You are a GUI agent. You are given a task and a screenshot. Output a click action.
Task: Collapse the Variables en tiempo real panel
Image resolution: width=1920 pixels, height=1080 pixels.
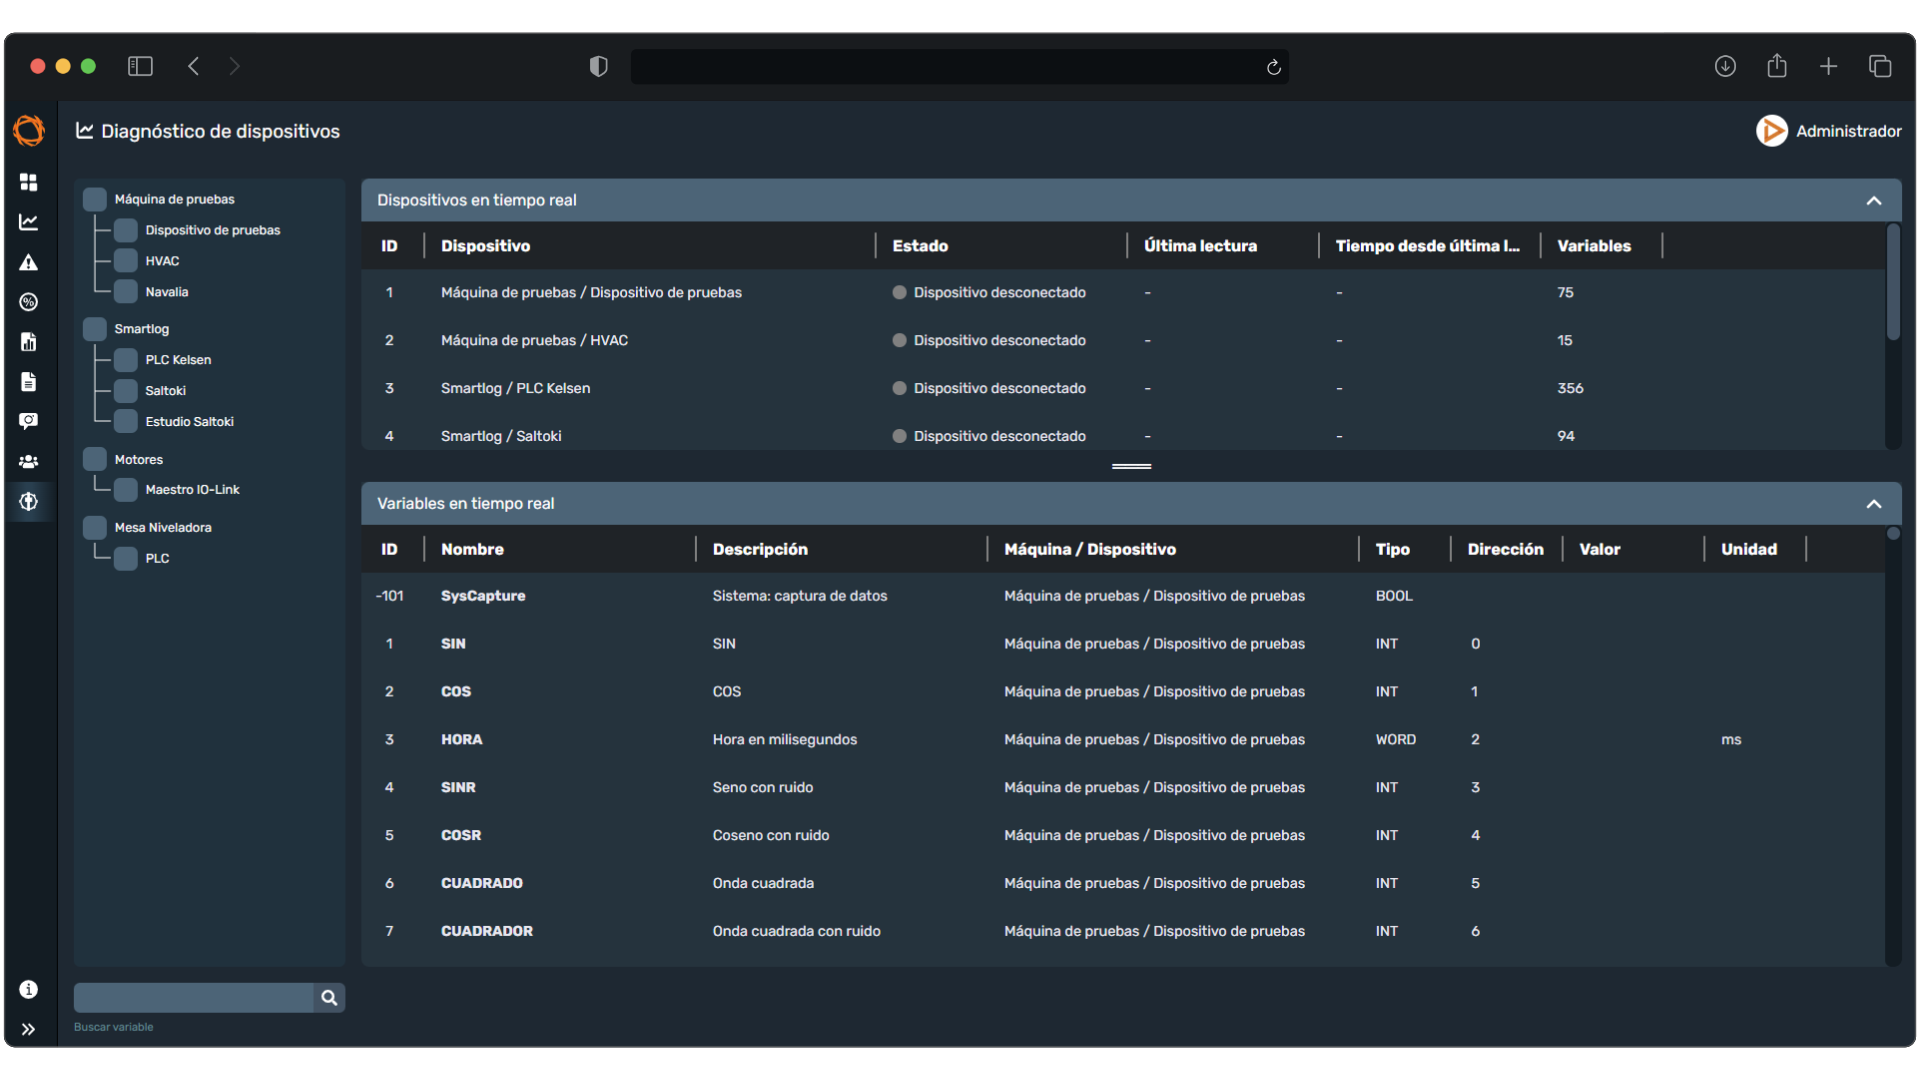[x=1874, y=504]
